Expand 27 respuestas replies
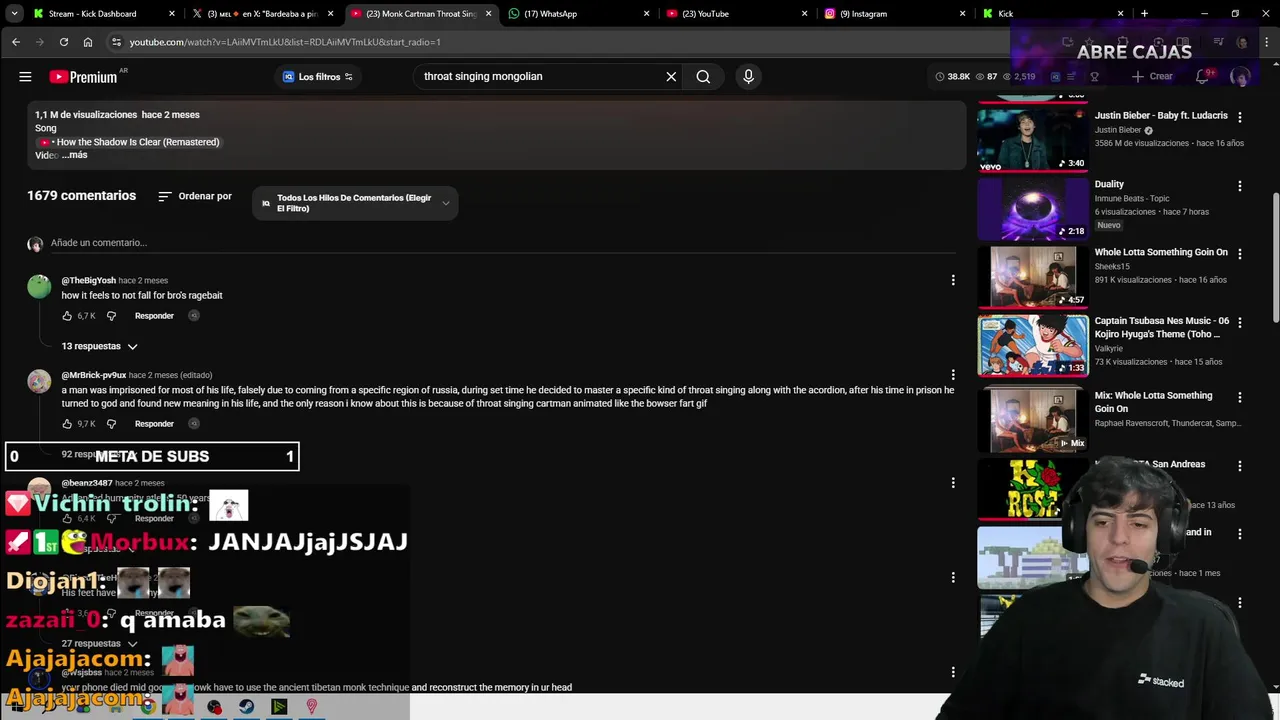1280x720 pixels. [x=100, y=644]
